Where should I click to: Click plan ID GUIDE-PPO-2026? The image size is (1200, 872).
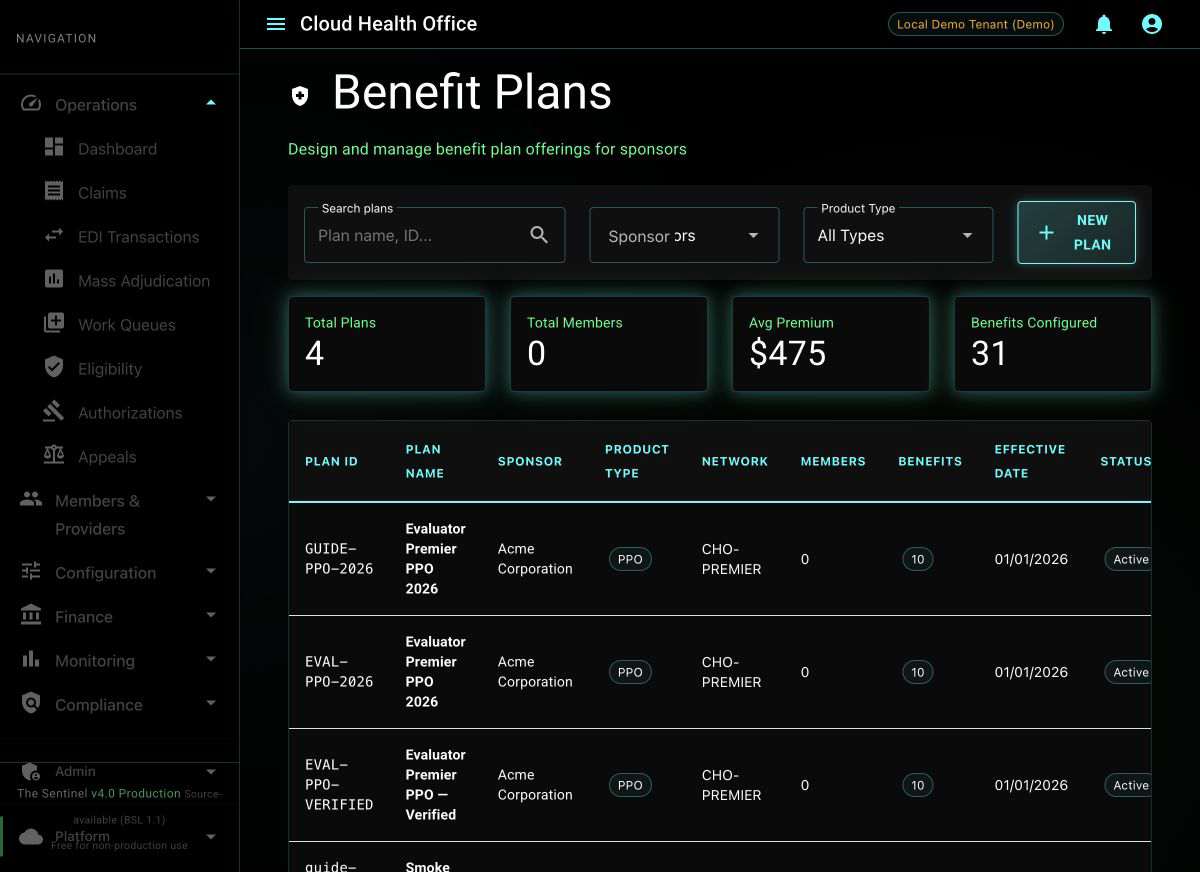click(x=339, y=558)
